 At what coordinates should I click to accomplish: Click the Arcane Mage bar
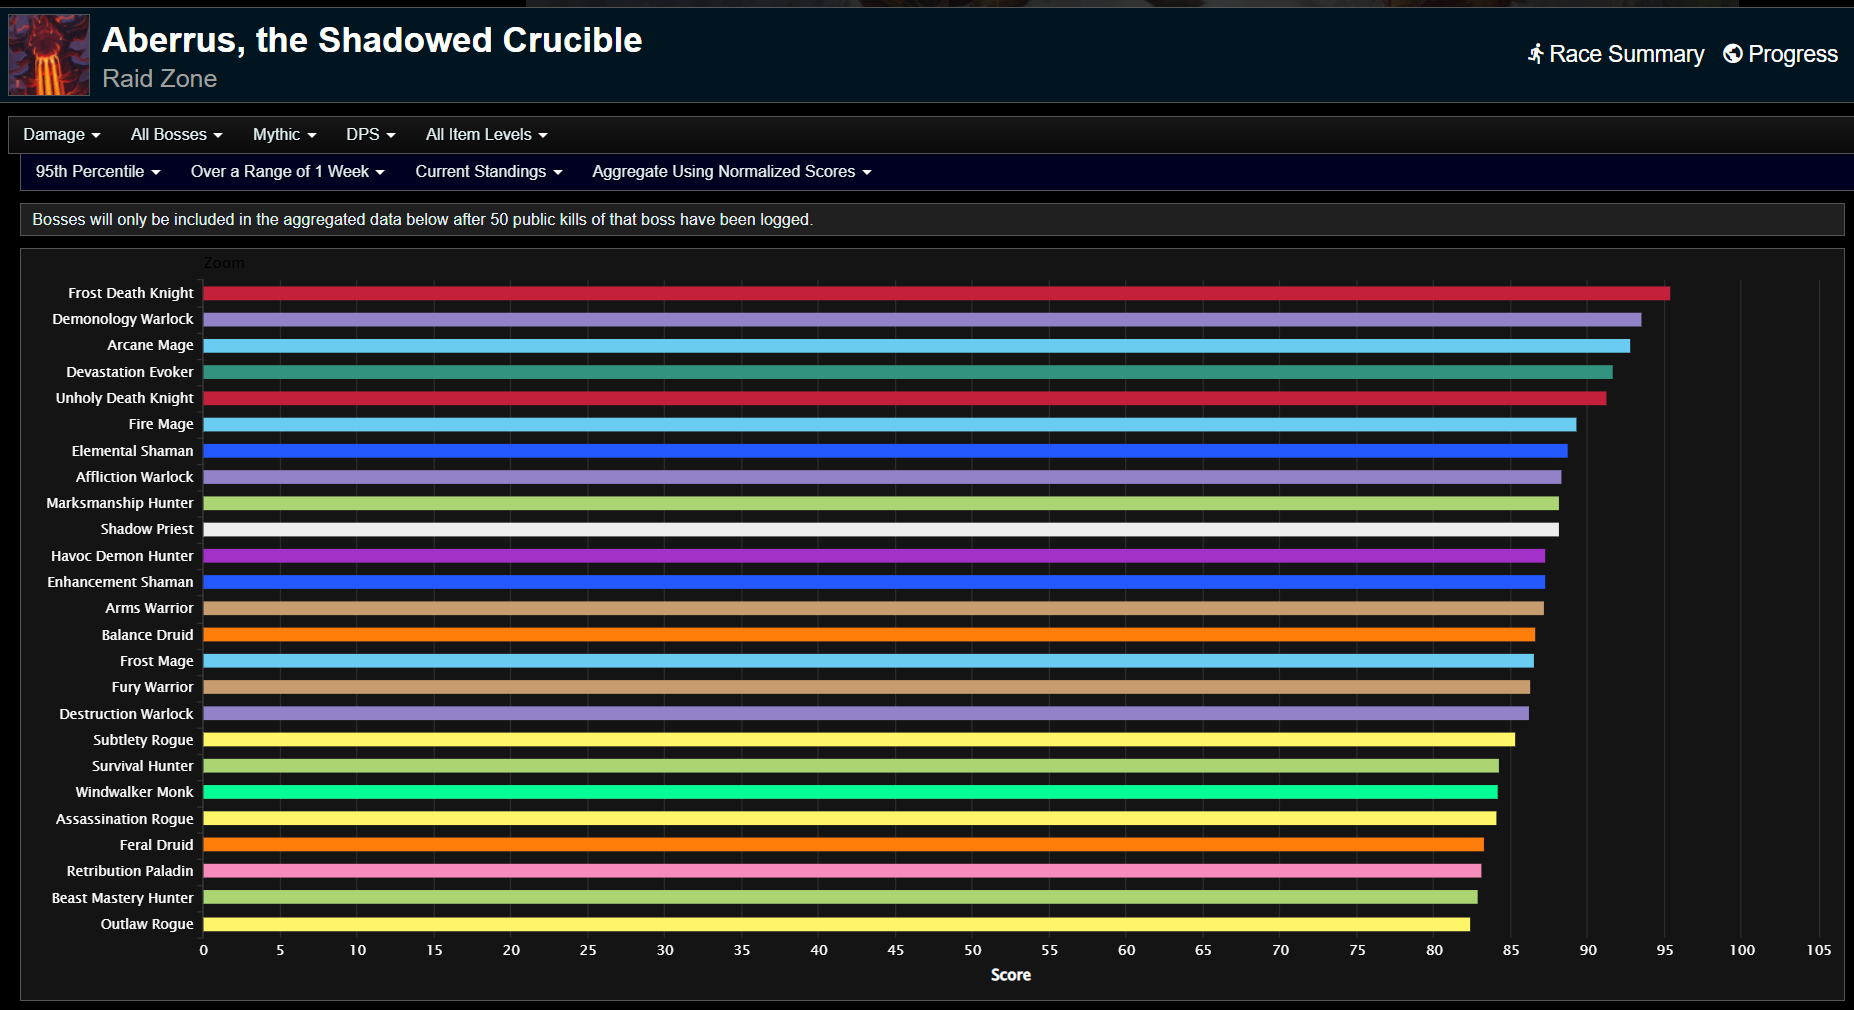click(x=916, y=346)
